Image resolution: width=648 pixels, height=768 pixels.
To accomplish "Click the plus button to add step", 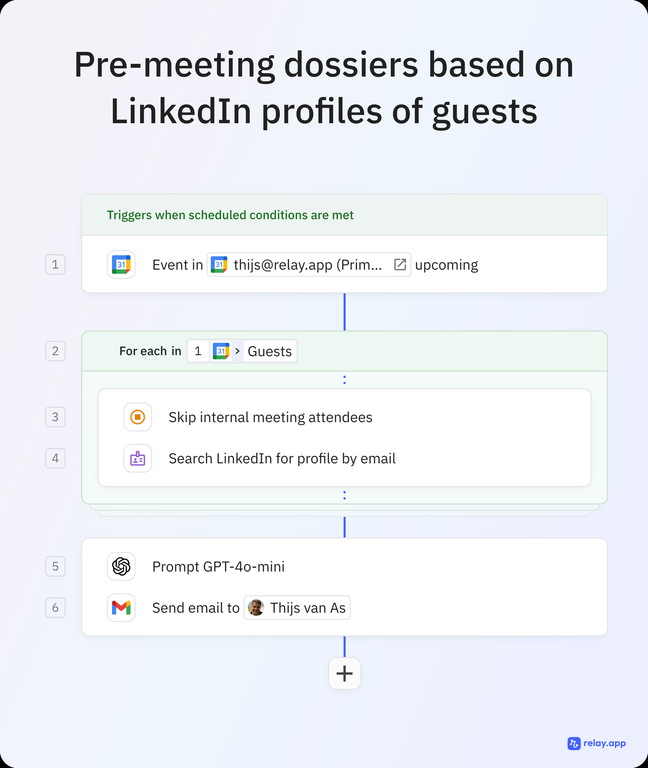I will (x=344, y=674).
